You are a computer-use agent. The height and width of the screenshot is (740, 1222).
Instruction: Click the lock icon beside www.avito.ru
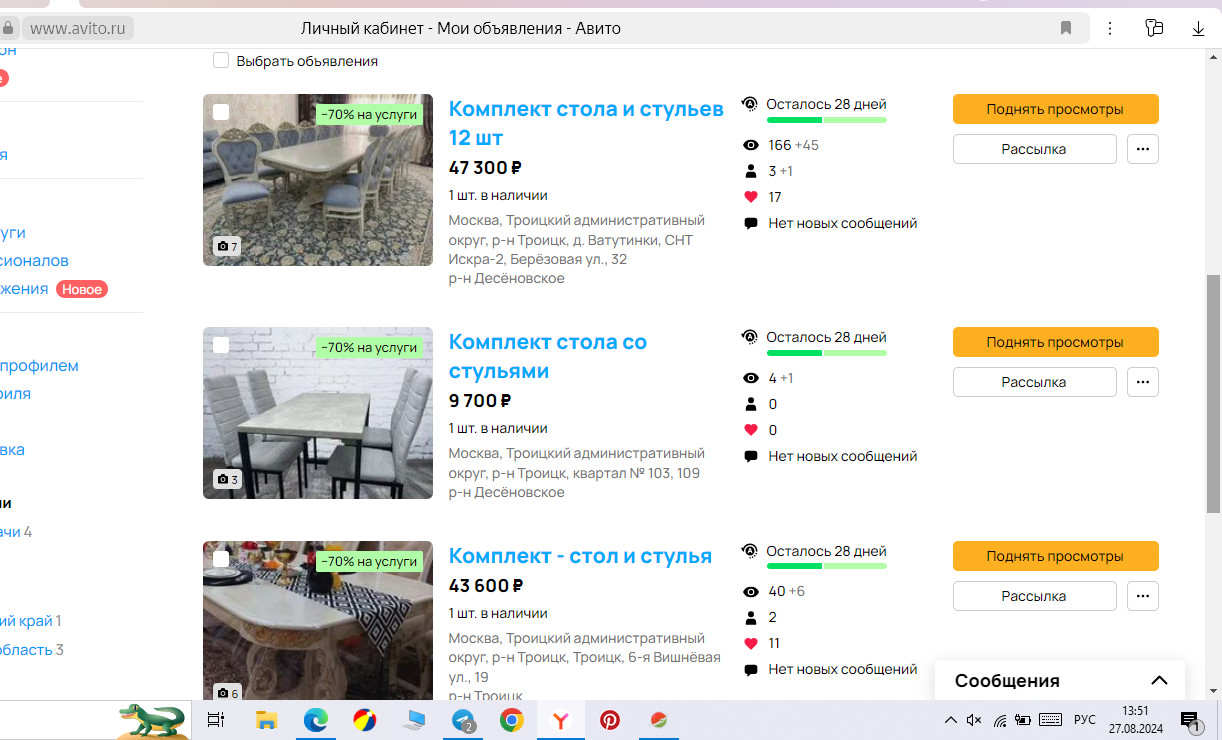click(x=9, y=28)
